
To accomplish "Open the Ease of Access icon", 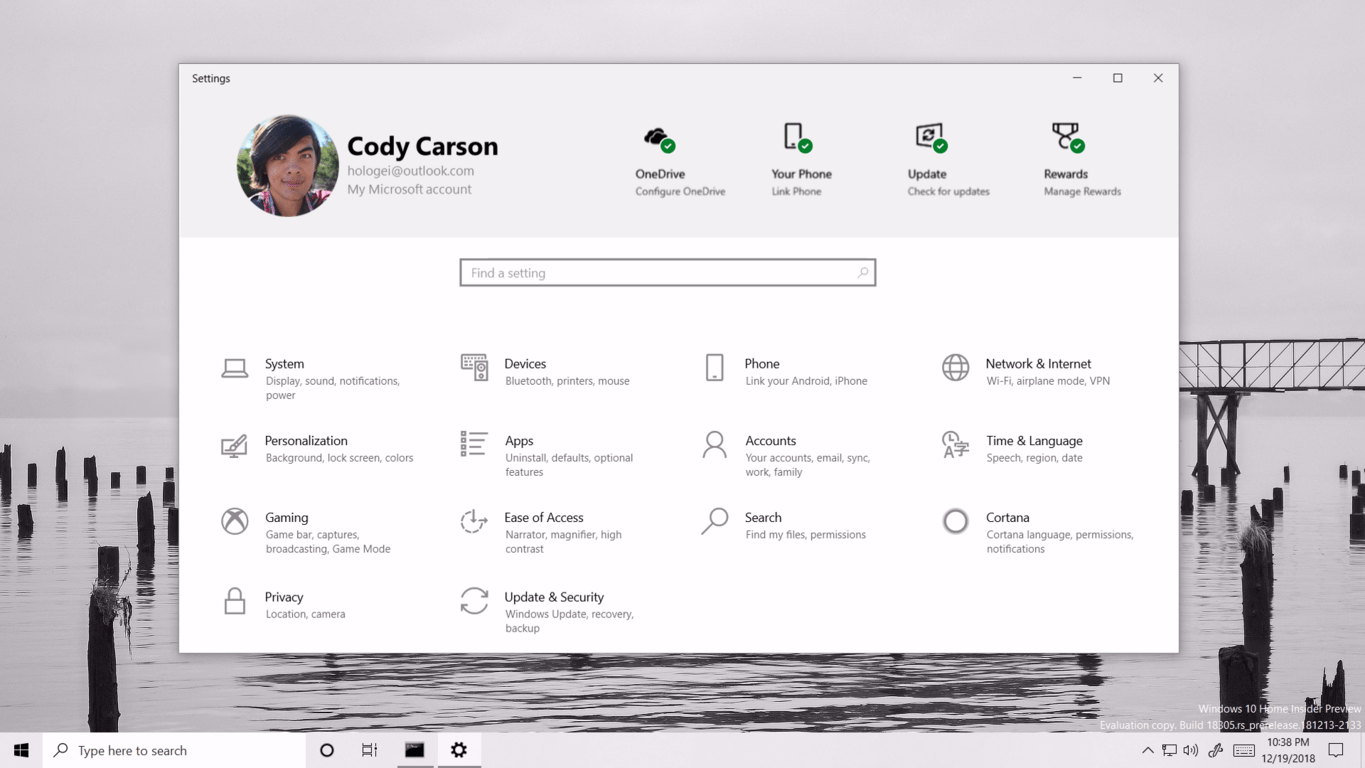I will 474,521.
